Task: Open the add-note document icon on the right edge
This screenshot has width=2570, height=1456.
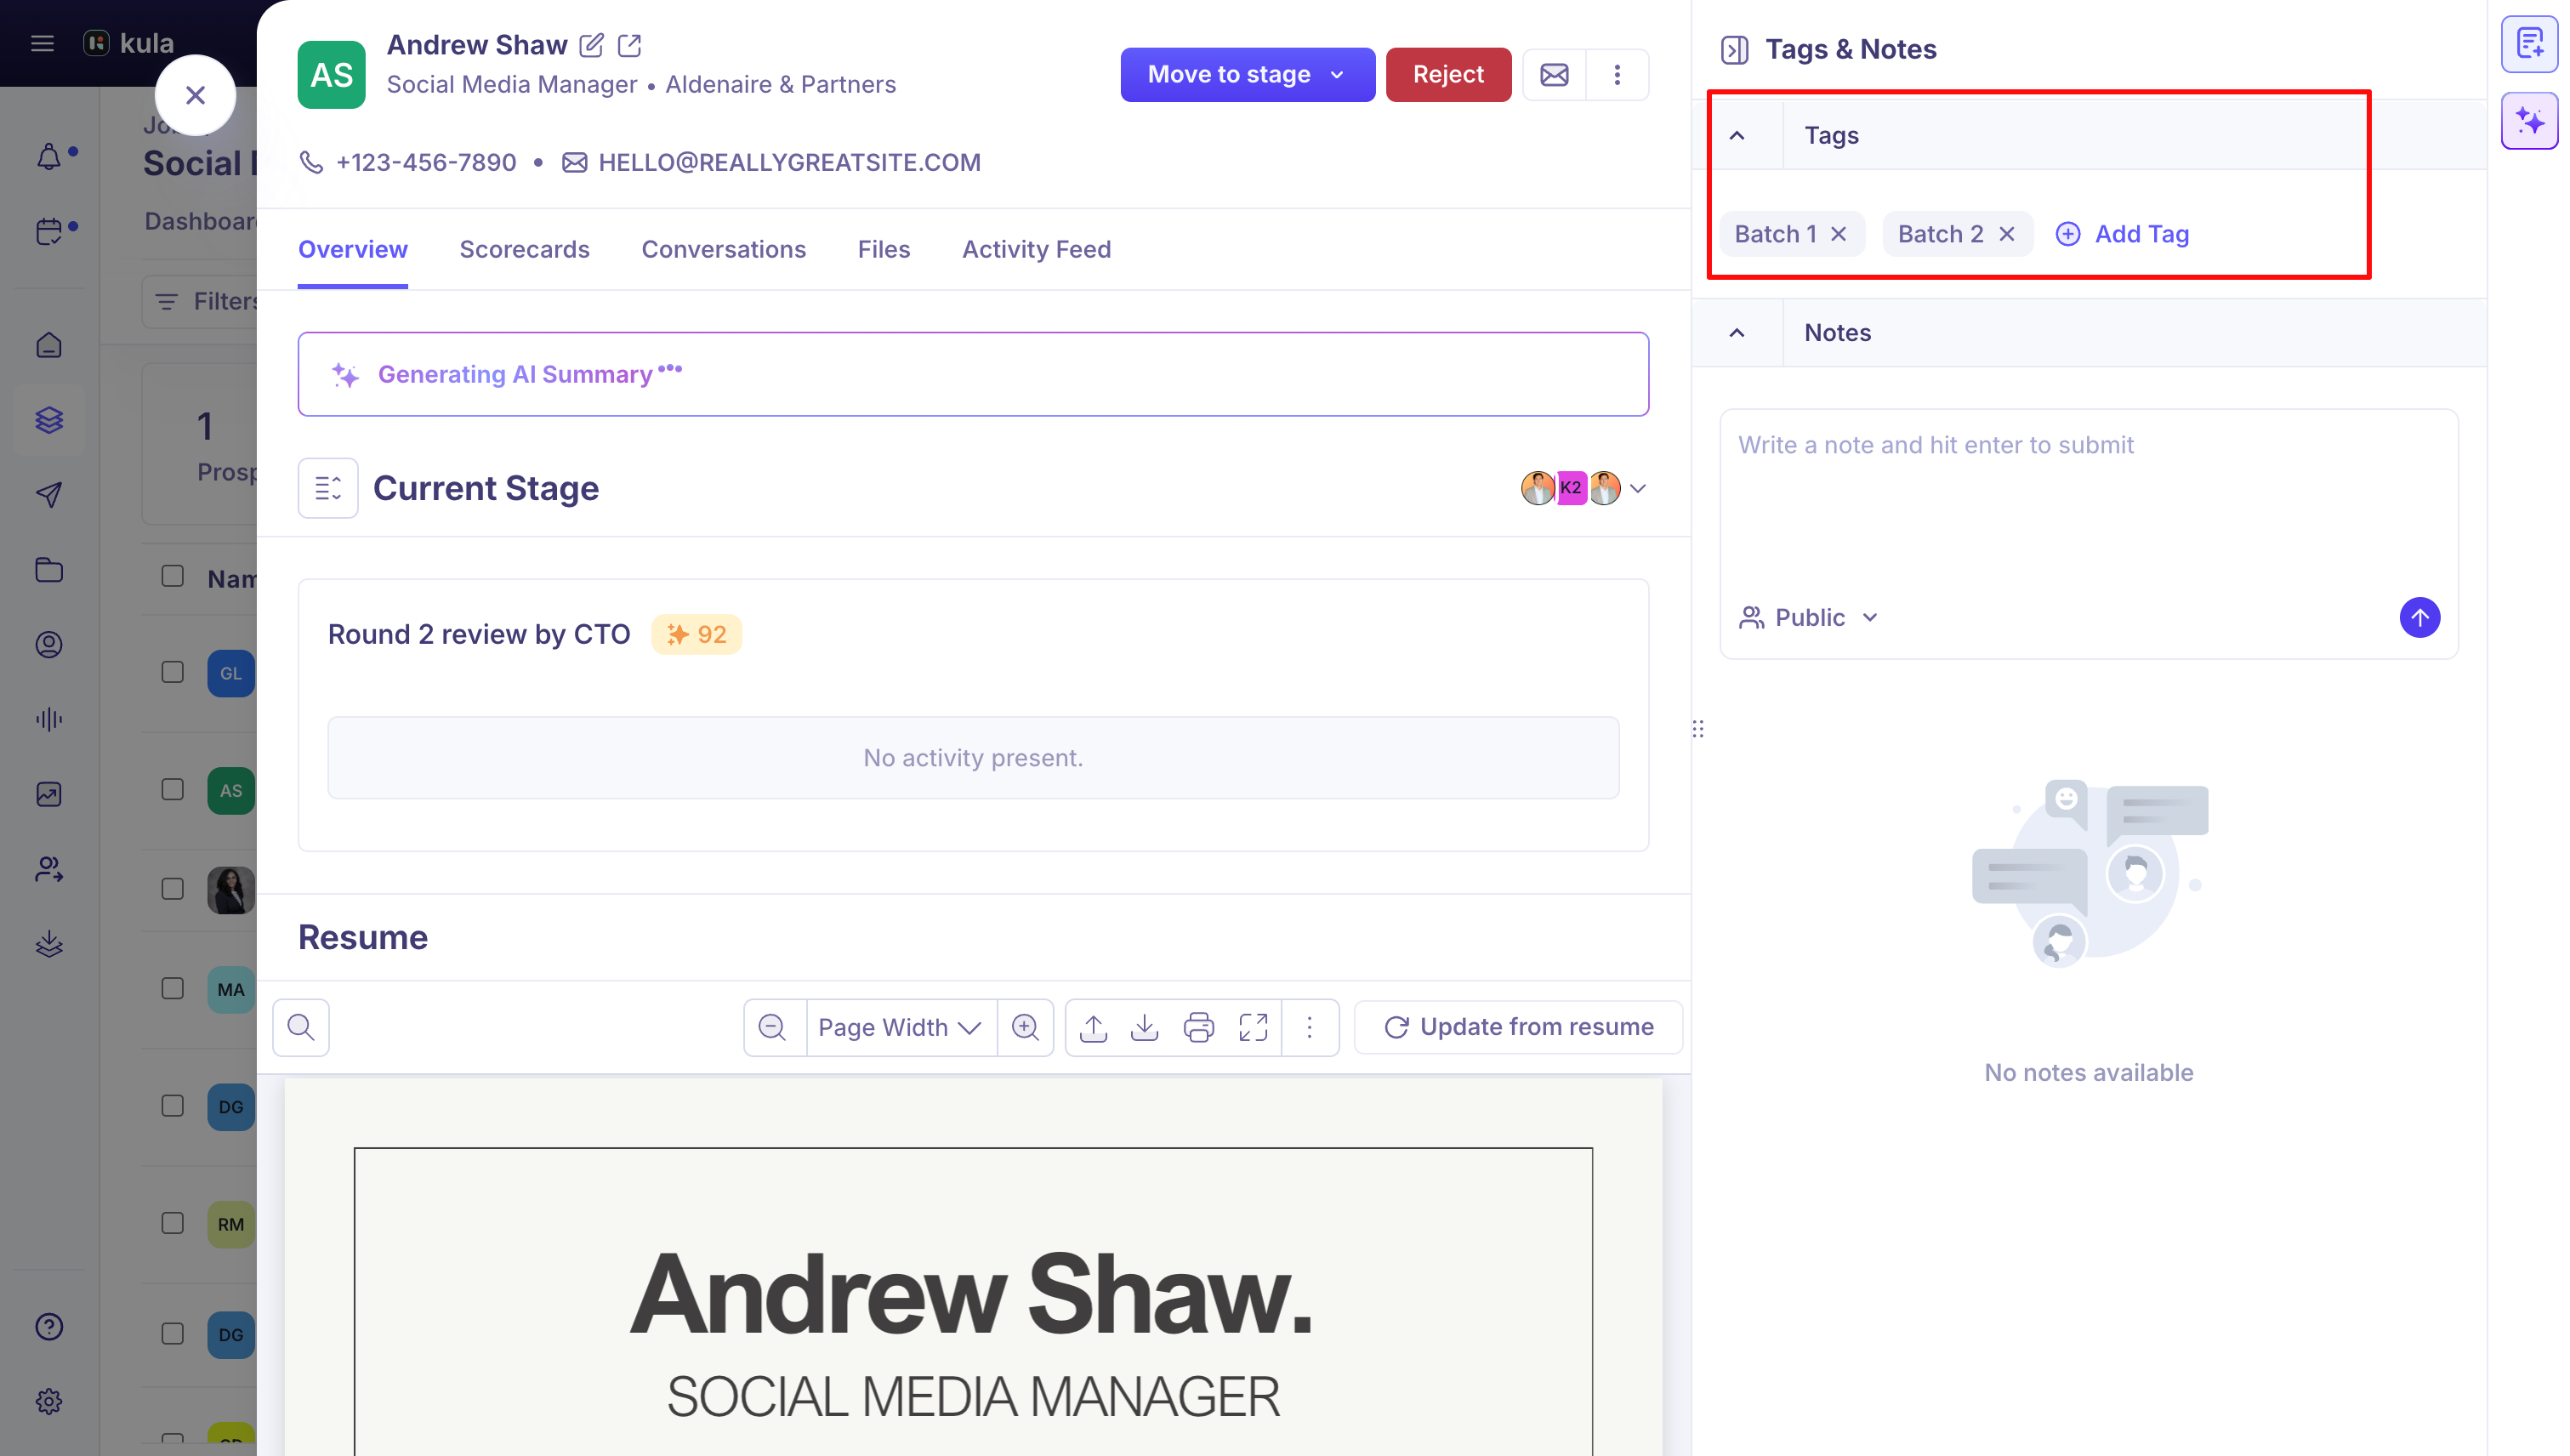Action: tap(2529, 44)
